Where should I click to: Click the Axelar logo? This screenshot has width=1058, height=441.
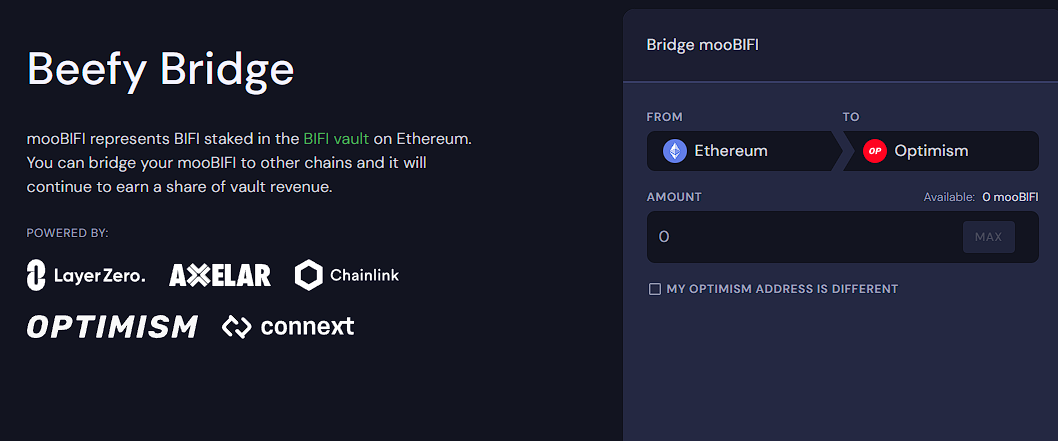(x=220, y=275)
